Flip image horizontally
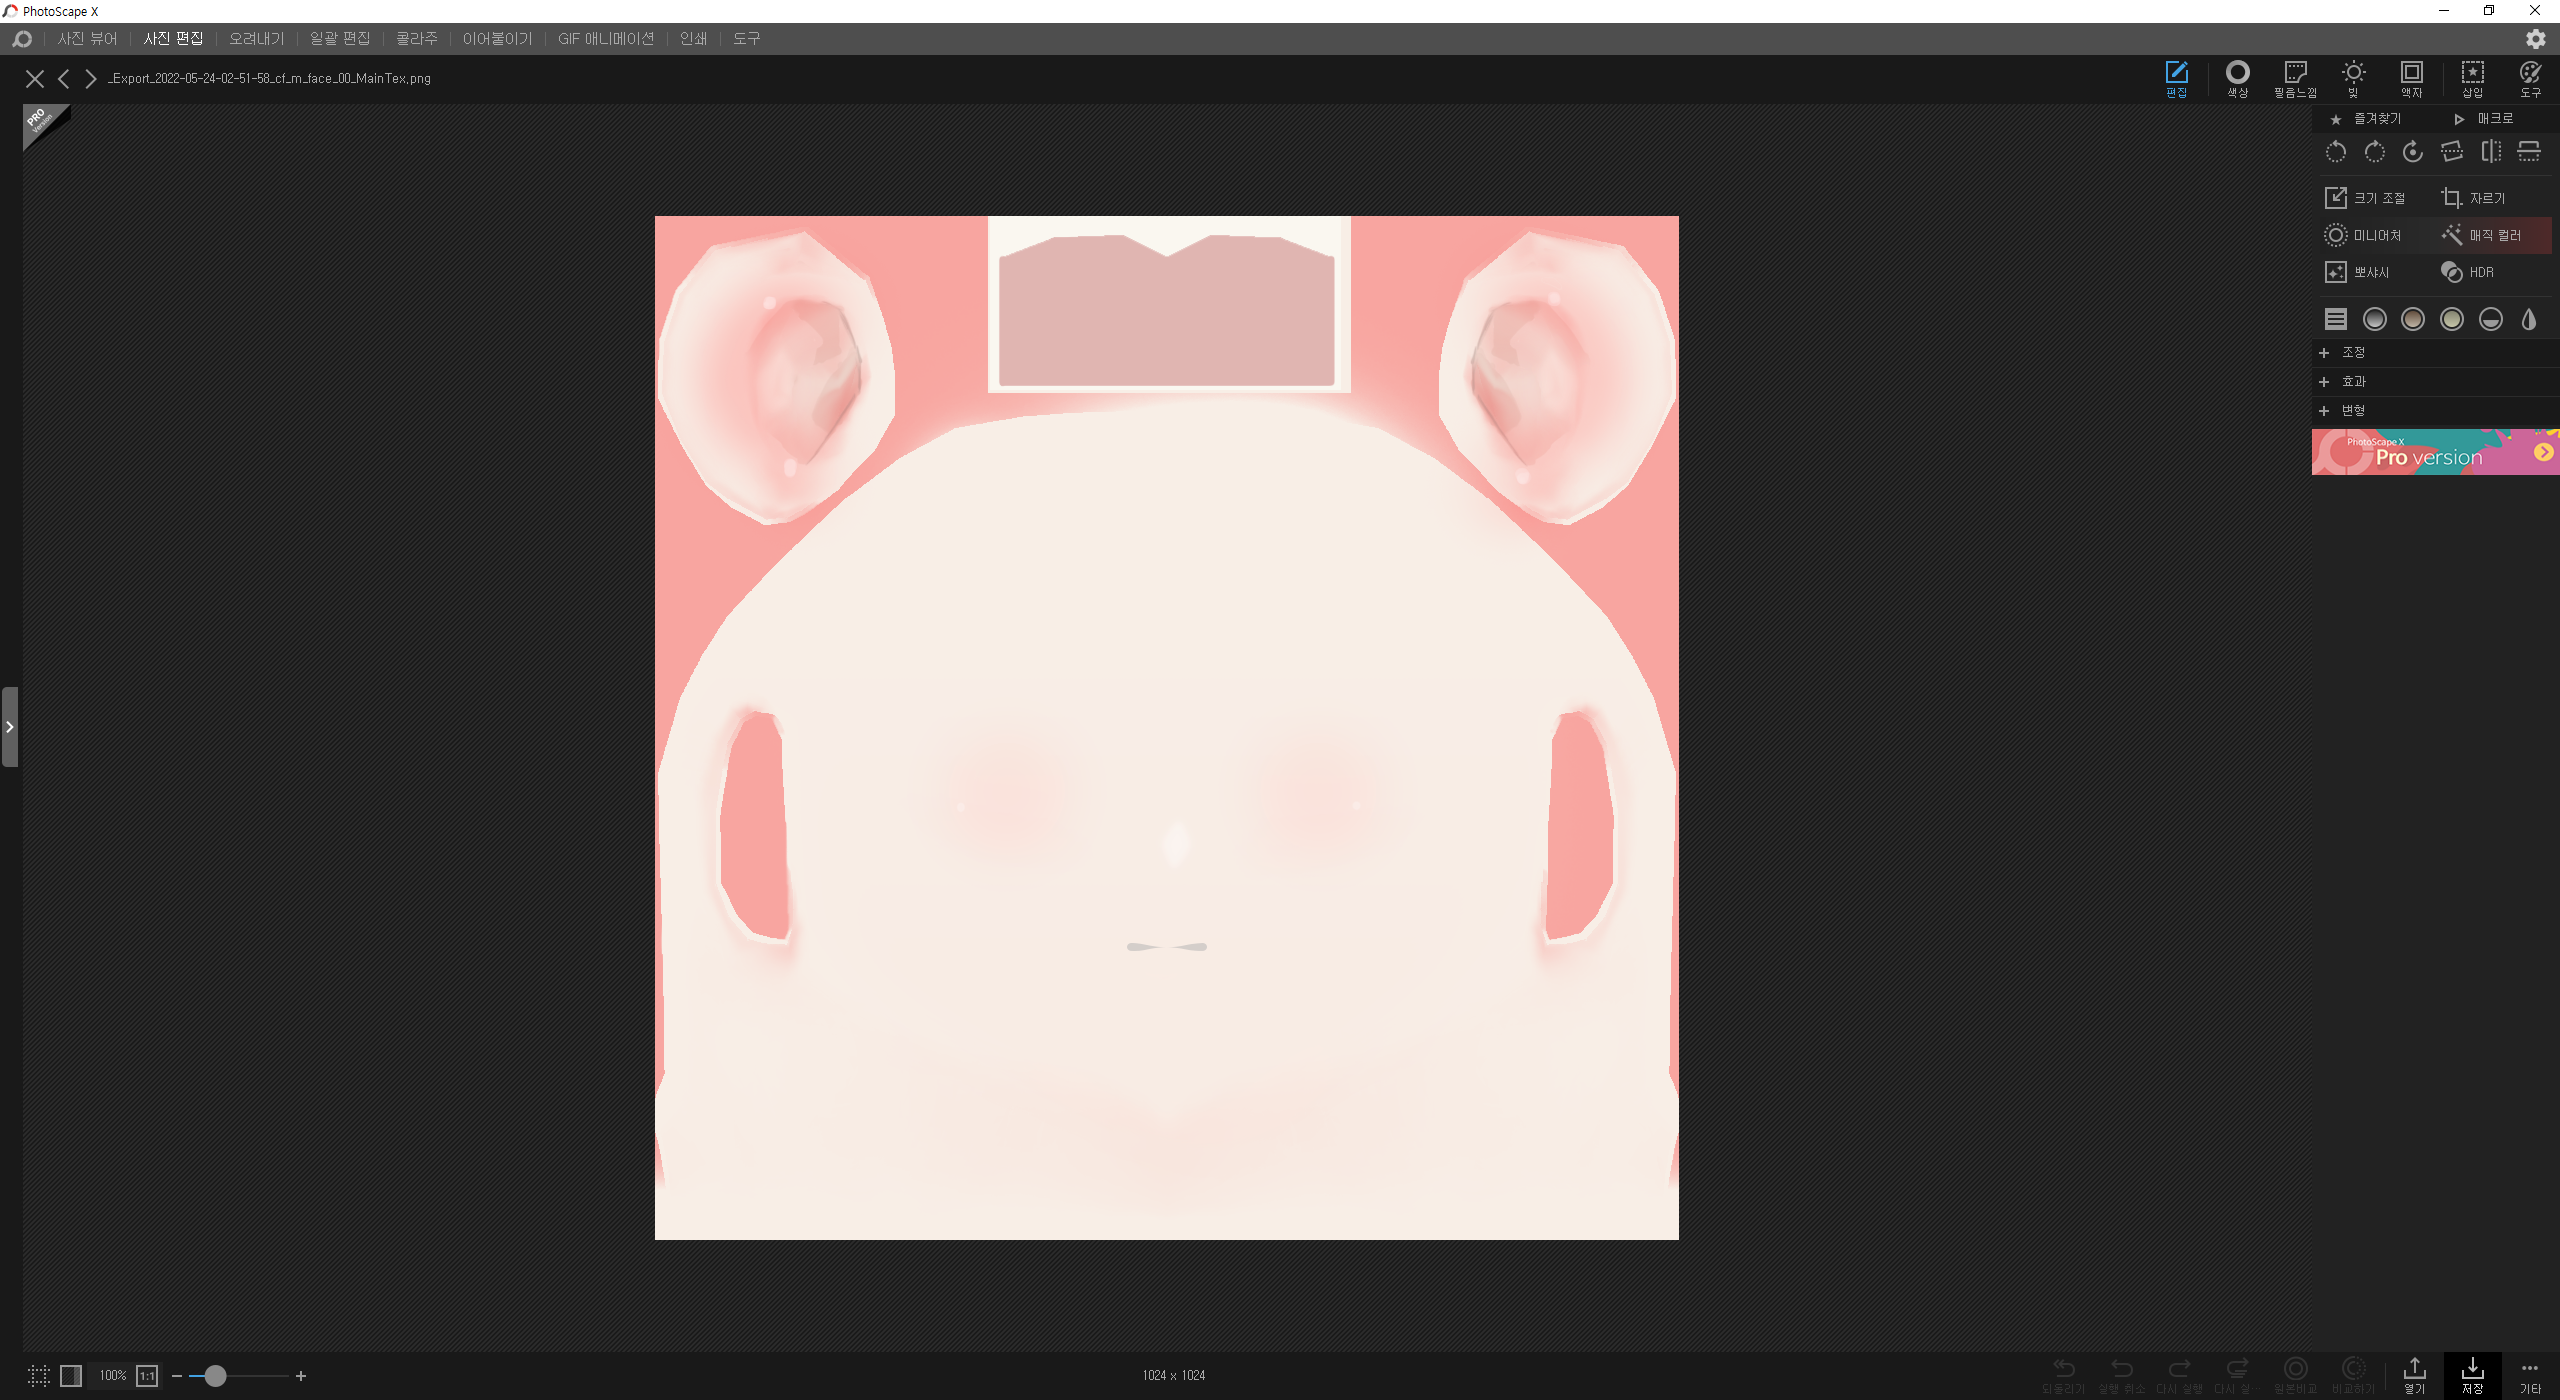 tap(2491, 152)
